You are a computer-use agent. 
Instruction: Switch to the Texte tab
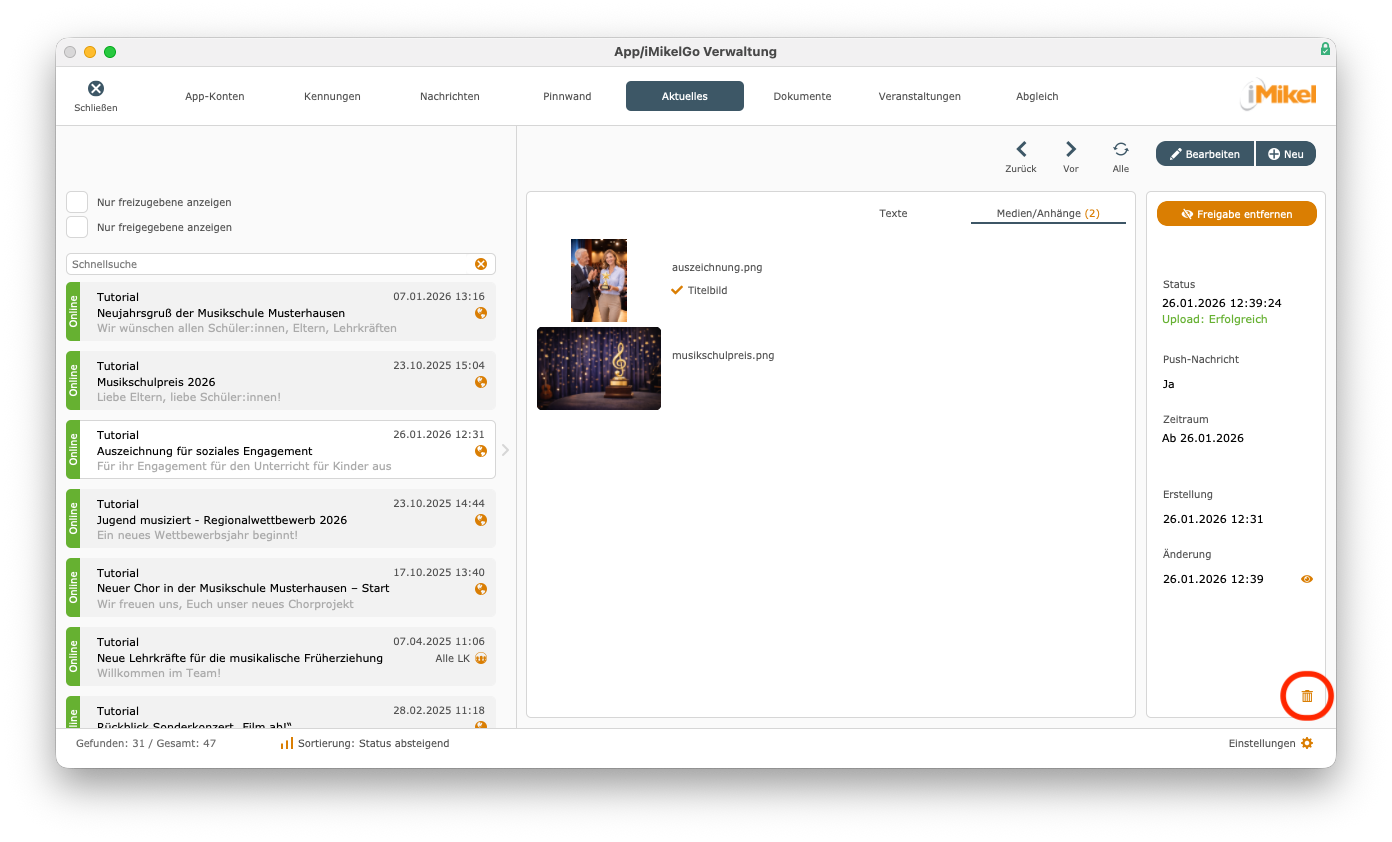[893, 213]
